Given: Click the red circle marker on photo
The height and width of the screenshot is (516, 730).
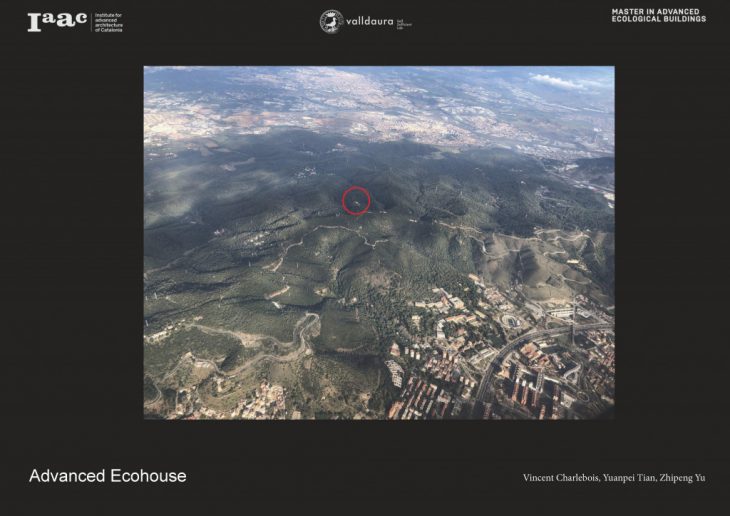Looking at the screenshot, I should [x=356, y=200].
